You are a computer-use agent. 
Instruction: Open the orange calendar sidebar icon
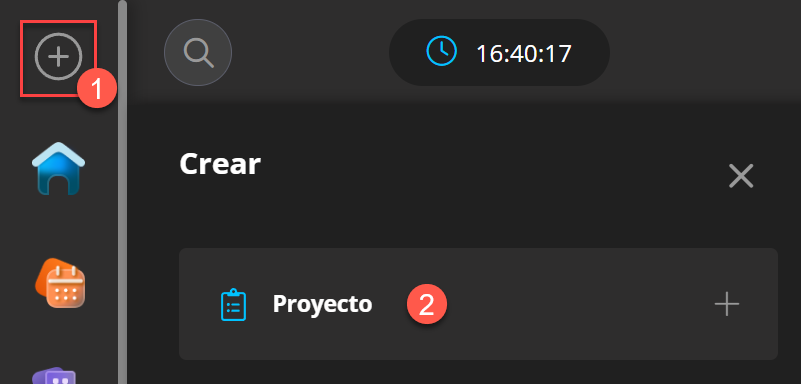pyautogui.click(x=60, y=282)
